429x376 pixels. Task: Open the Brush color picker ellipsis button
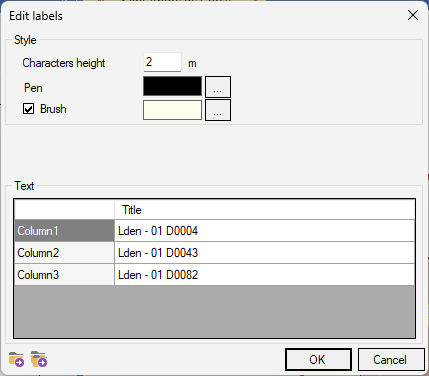point(218,110)
